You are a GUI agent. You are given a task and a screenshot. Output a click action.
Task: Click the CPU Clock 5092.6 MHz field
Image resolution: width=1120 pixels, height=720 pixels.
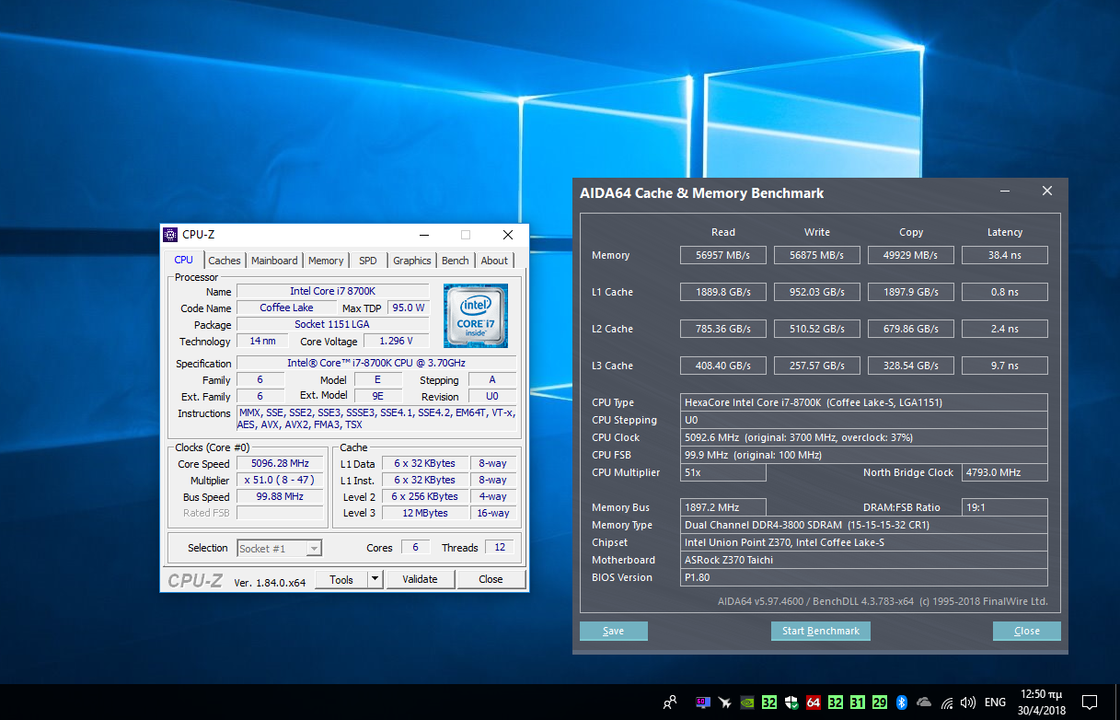864,437
